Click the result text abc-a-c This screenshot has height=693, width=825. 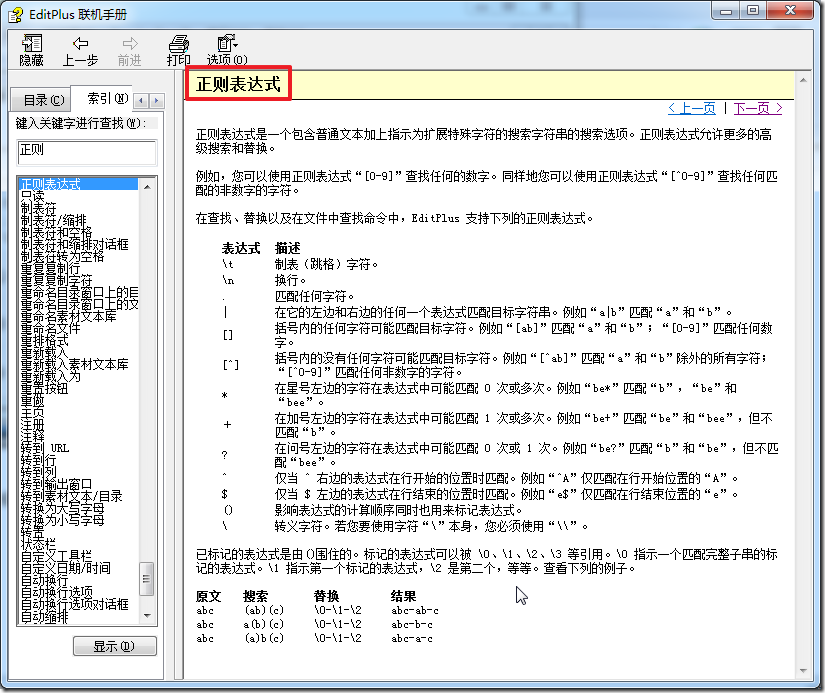tap(412, 639)
